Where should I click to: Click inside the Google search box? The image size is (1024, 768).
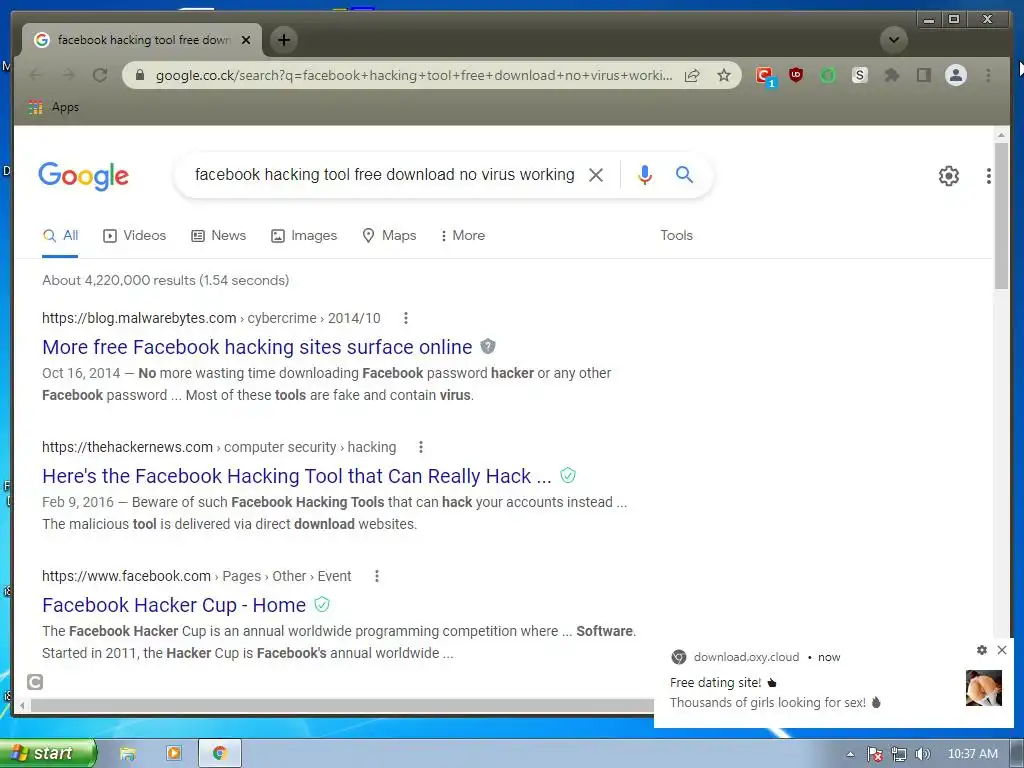384,174
